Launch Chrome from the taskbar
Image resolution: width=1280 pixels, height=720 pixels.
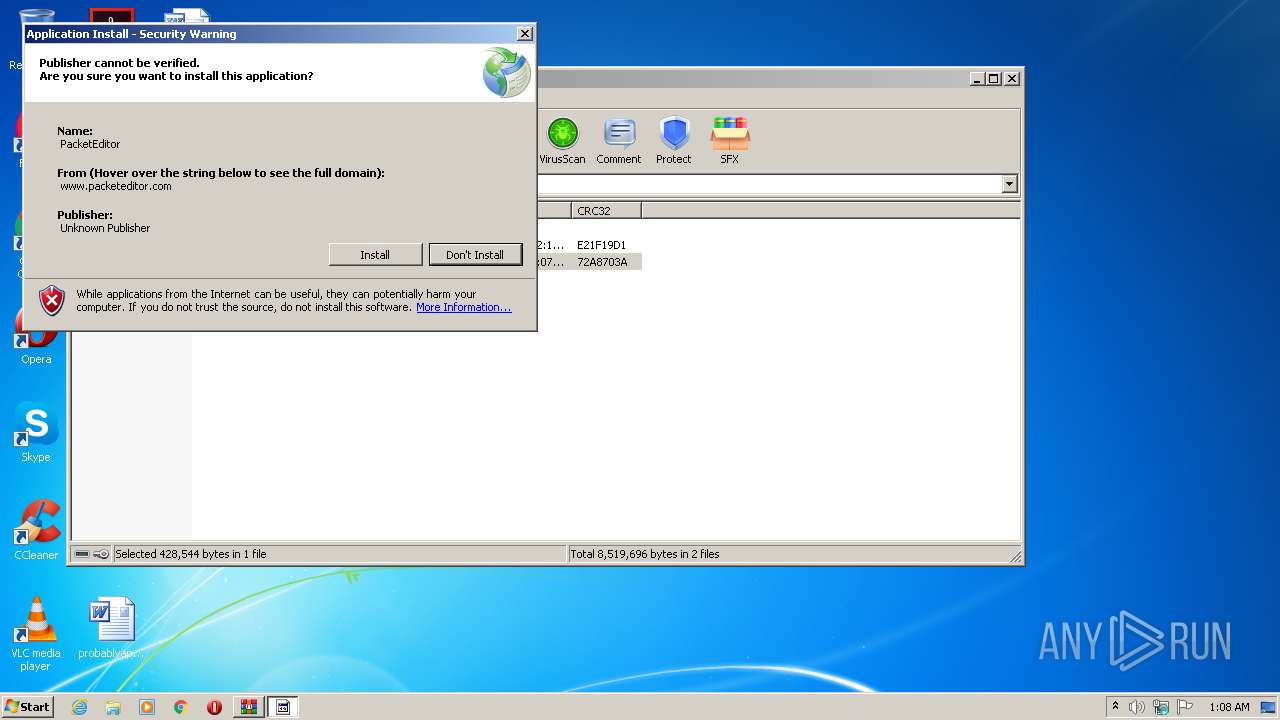pyautogui.click(x=181, y=707)
